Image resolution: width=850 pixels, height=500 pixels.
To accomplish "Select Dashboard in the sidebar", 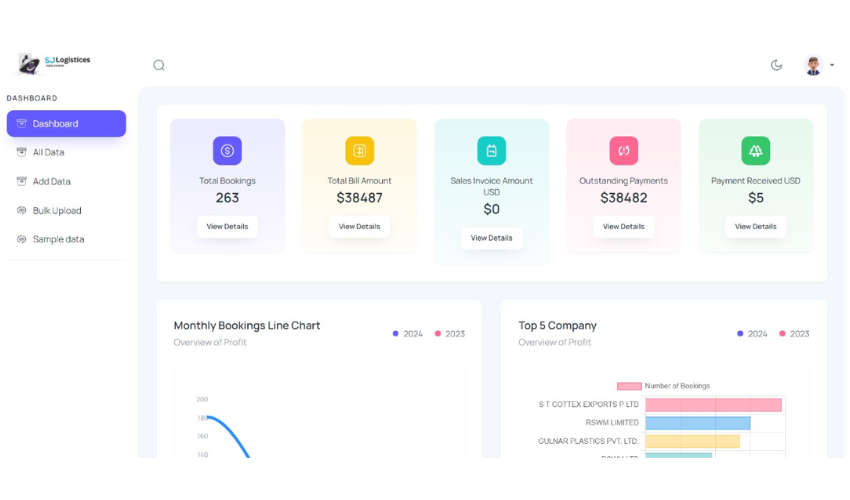I will 66,124.
